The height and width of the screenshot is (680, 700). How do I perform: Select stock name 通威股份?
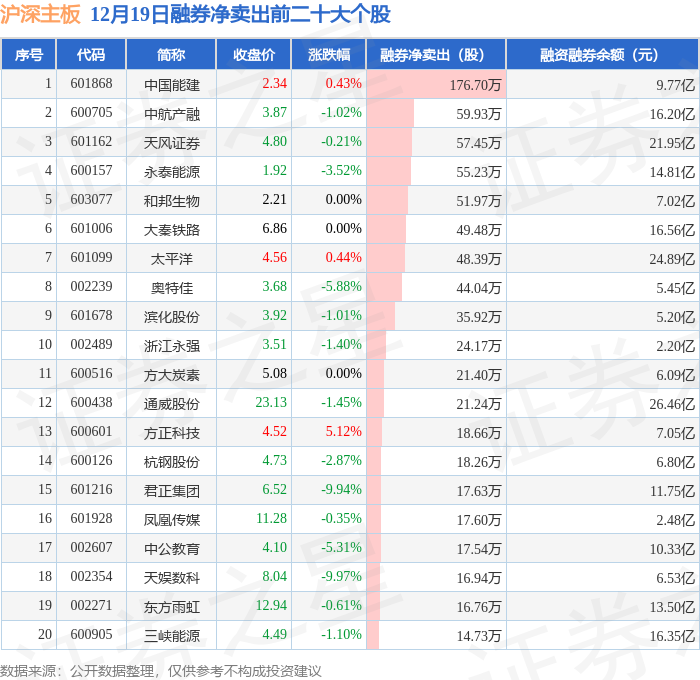point(172,404)
